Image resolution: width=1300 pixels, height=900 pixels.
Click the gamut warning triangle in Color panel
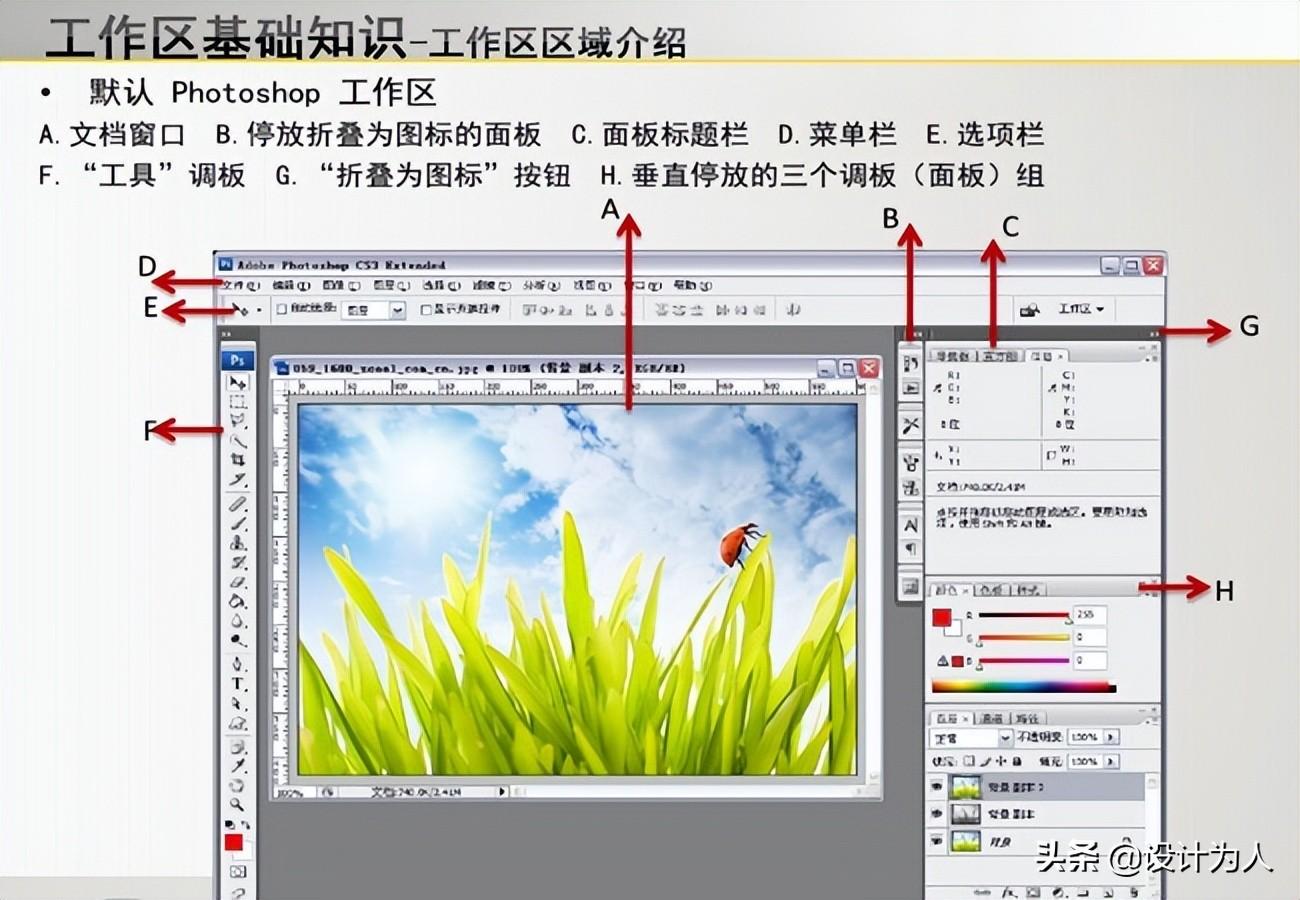coord(942,662)
